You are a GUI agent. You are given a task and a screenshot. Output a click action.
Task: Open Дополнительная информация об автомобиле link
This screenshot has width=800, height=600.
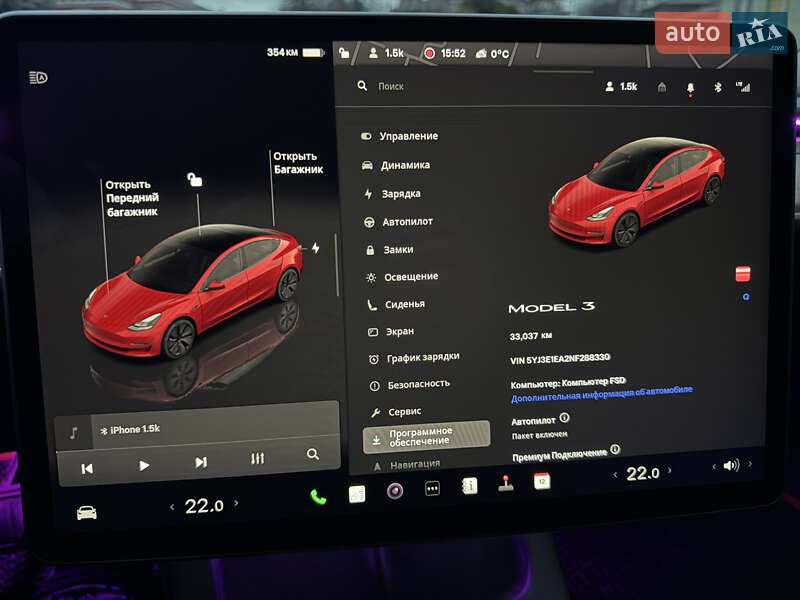tap(602, 394)
